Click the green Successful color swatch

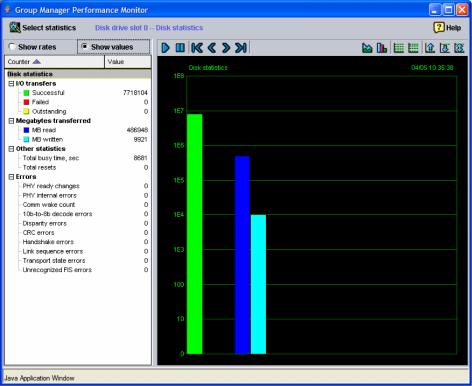[26, 93]
